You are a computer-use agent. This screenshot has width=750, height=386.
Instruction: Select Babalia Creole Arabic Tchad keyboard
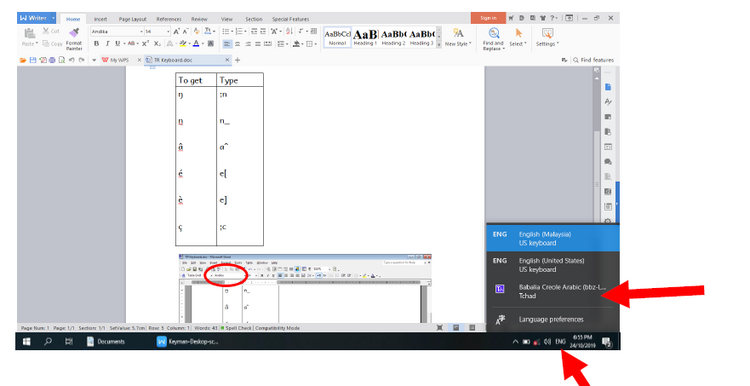click(552, 291)
